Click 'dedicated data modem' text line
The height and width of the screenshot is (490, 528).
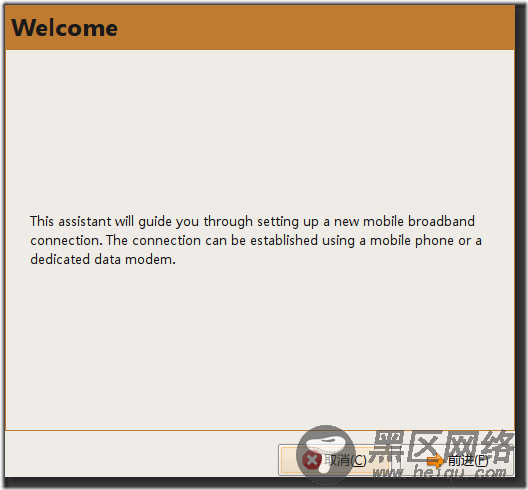click(103, 259)
